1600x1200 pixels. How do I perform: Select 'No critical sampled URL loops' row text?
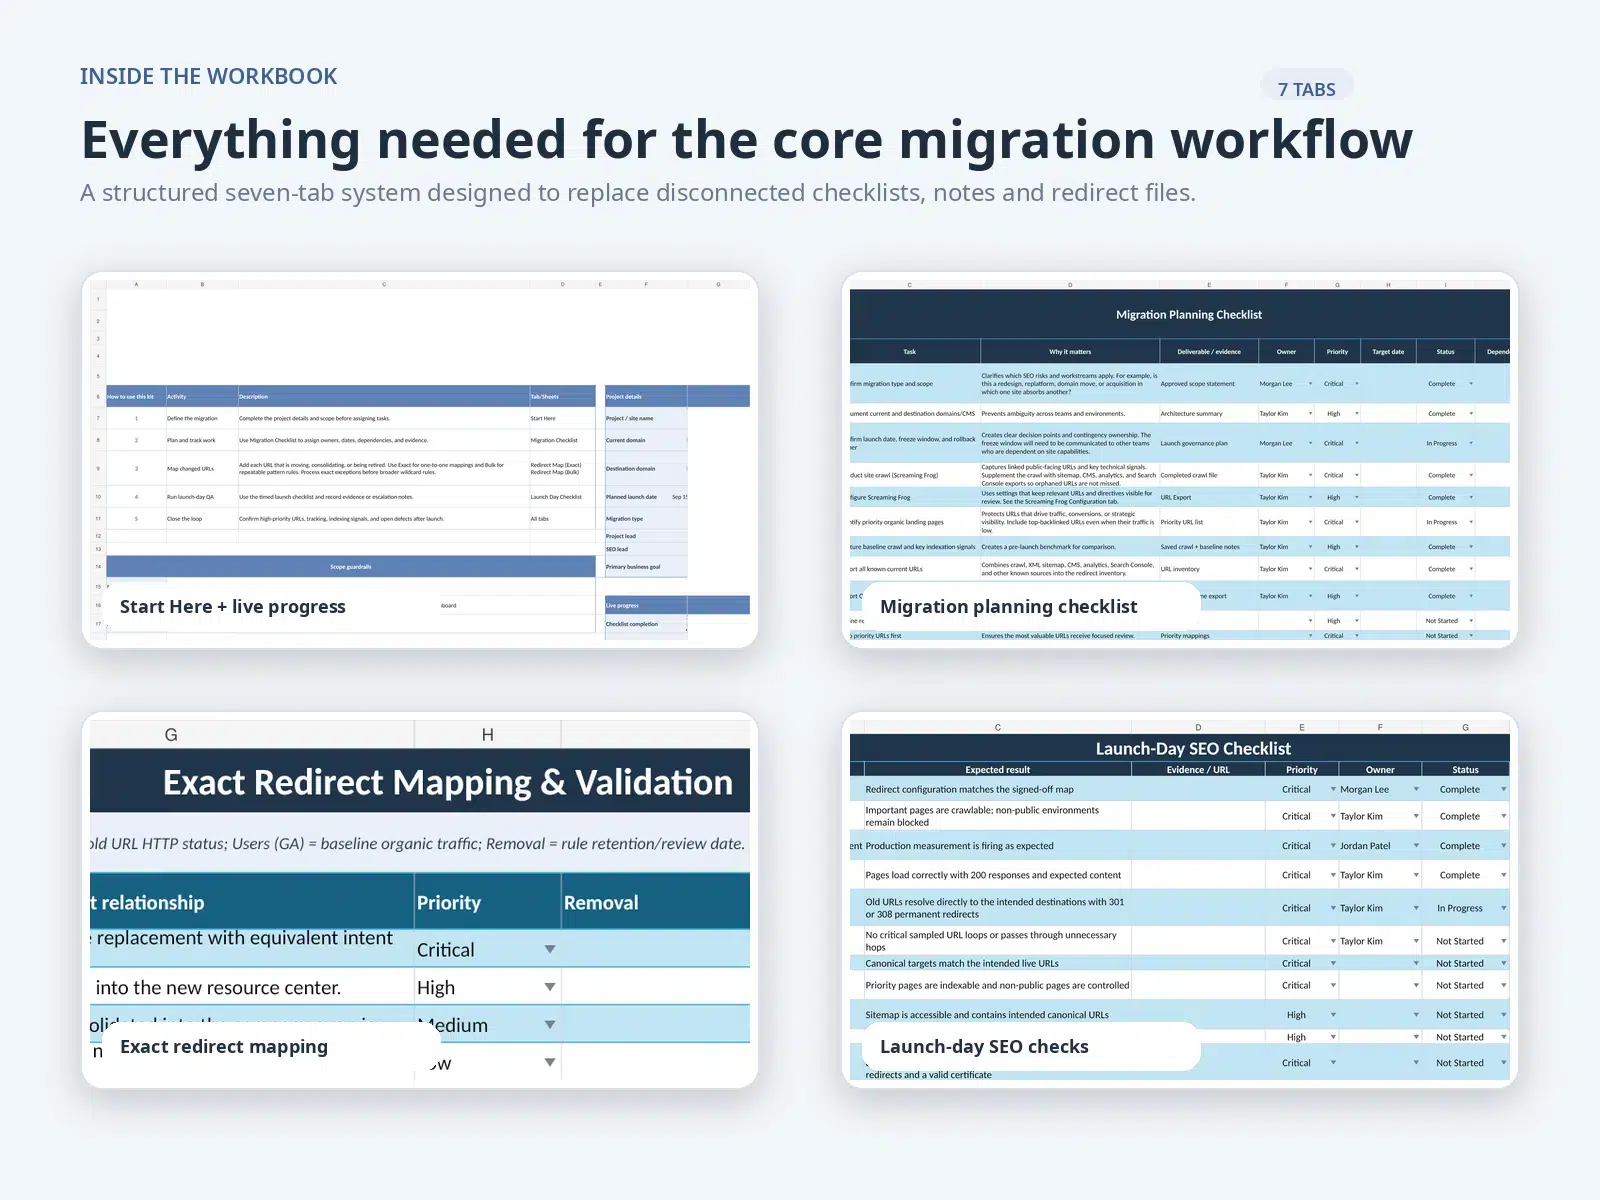point(991,941)
